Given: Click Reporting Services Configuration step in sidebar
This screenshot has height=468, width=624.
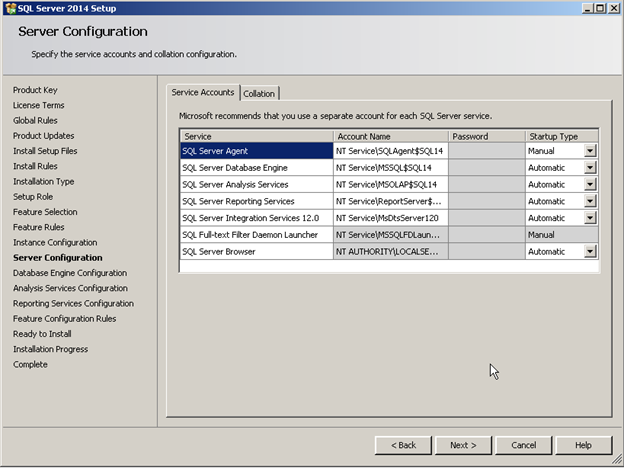Looking at the screenshot, I should pos(73,303).
